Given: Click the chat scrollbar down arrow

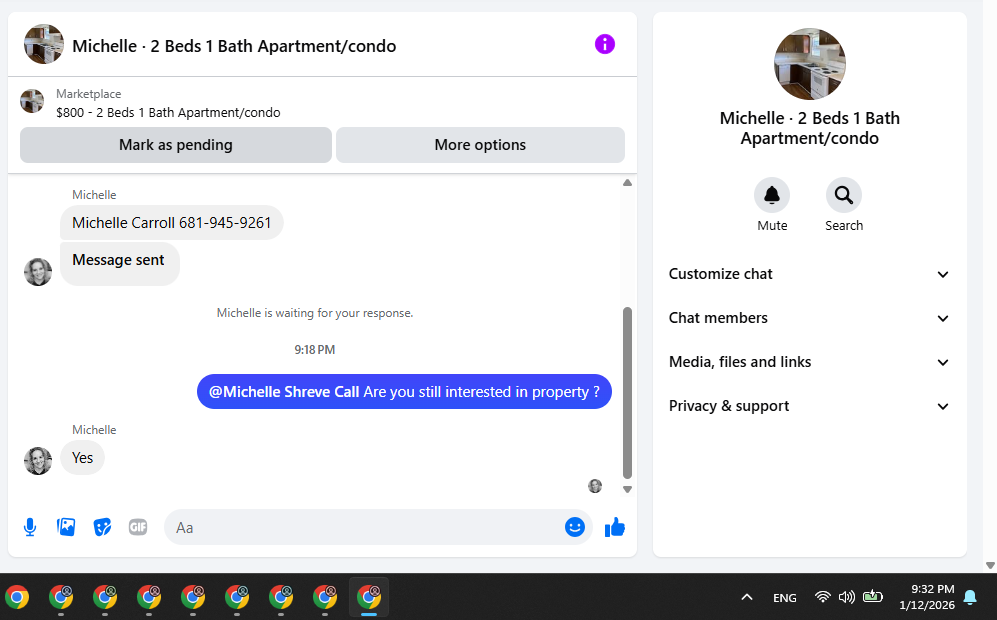Looking at the screenshot, I should (x=628, y=490).
